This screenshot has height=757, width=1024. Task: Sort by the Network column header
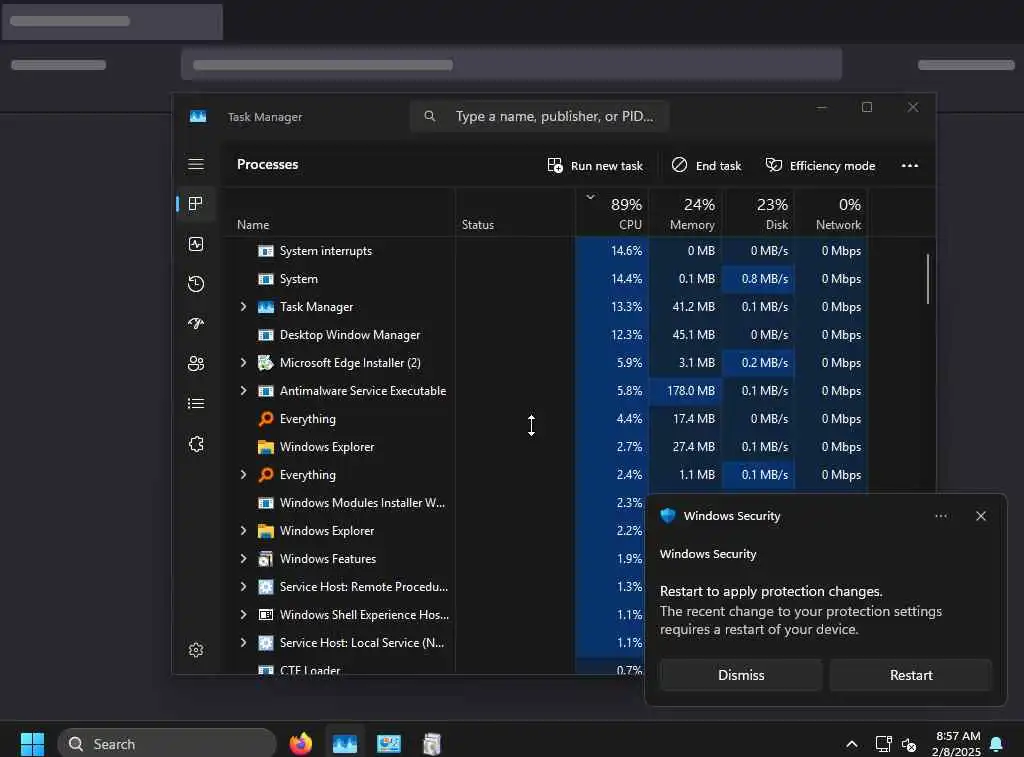coord(831,212)
